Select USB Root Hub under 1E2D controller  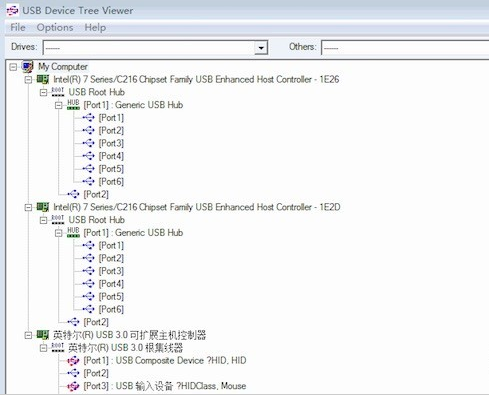click(x=97, y=220)
